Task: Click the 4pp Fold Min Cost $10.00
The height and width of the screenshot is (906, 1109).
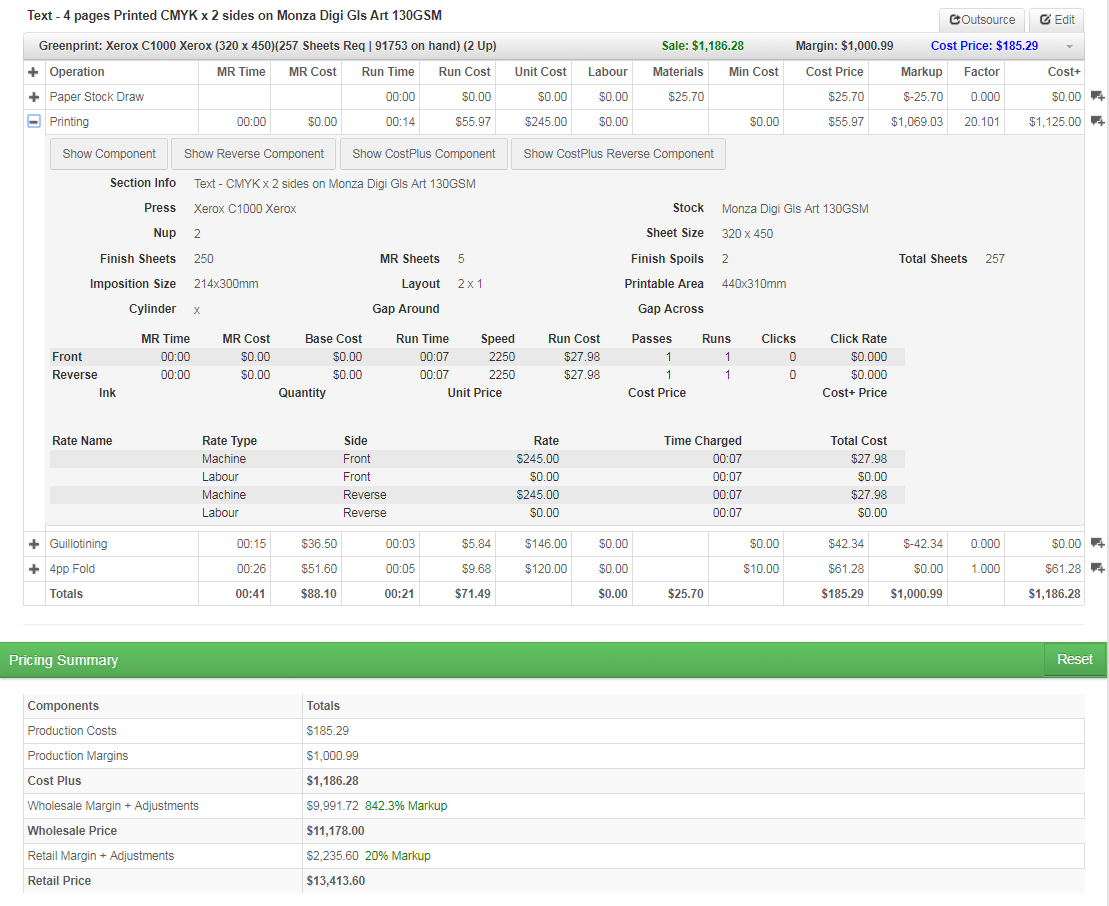Action: 761,569
